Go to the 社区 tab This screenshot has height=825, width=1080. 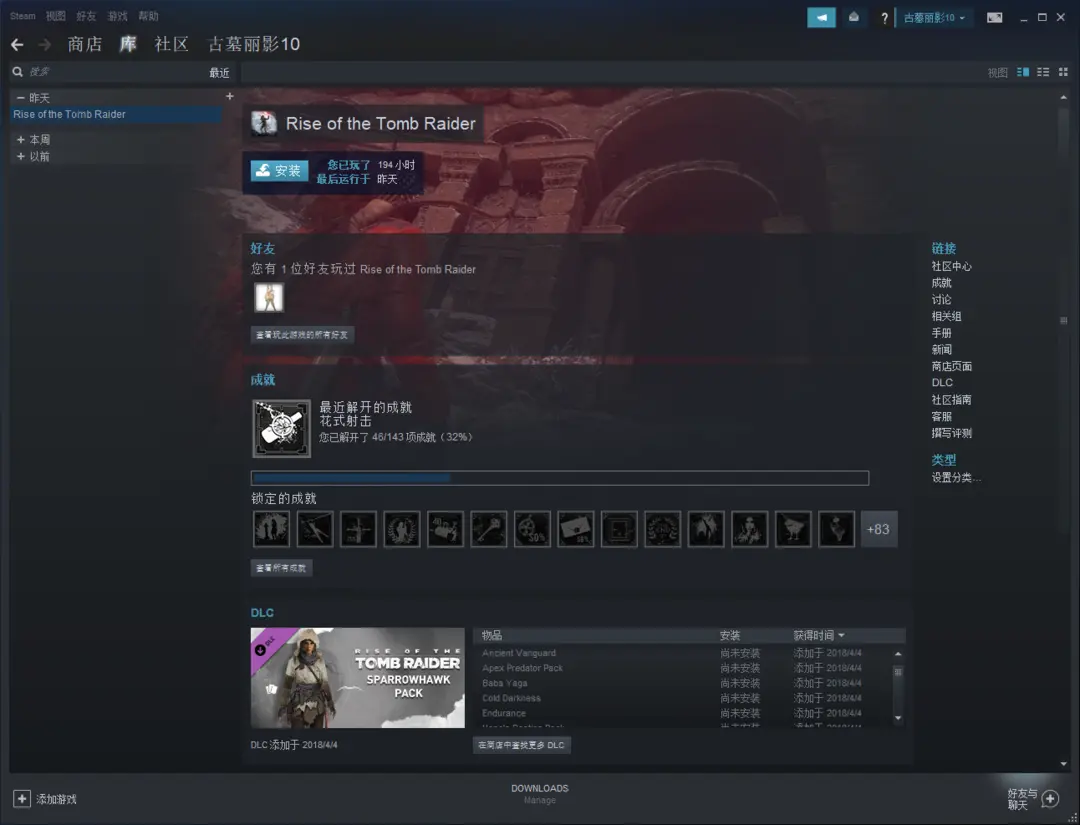[172, 45]
